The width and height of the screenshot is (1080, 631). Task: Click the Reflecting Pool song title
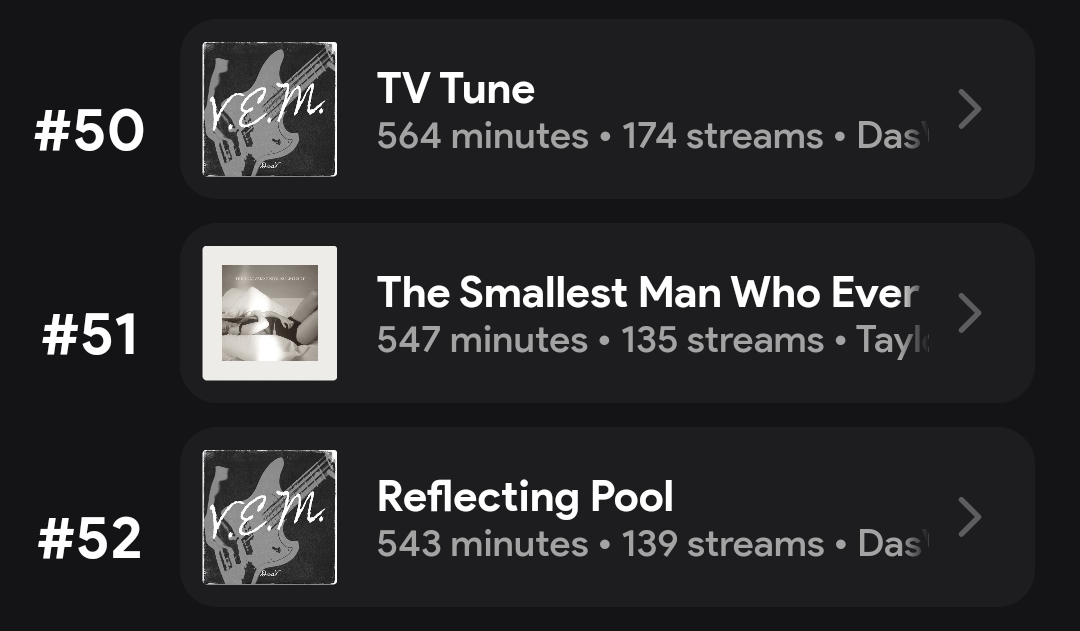coord(525,497)
